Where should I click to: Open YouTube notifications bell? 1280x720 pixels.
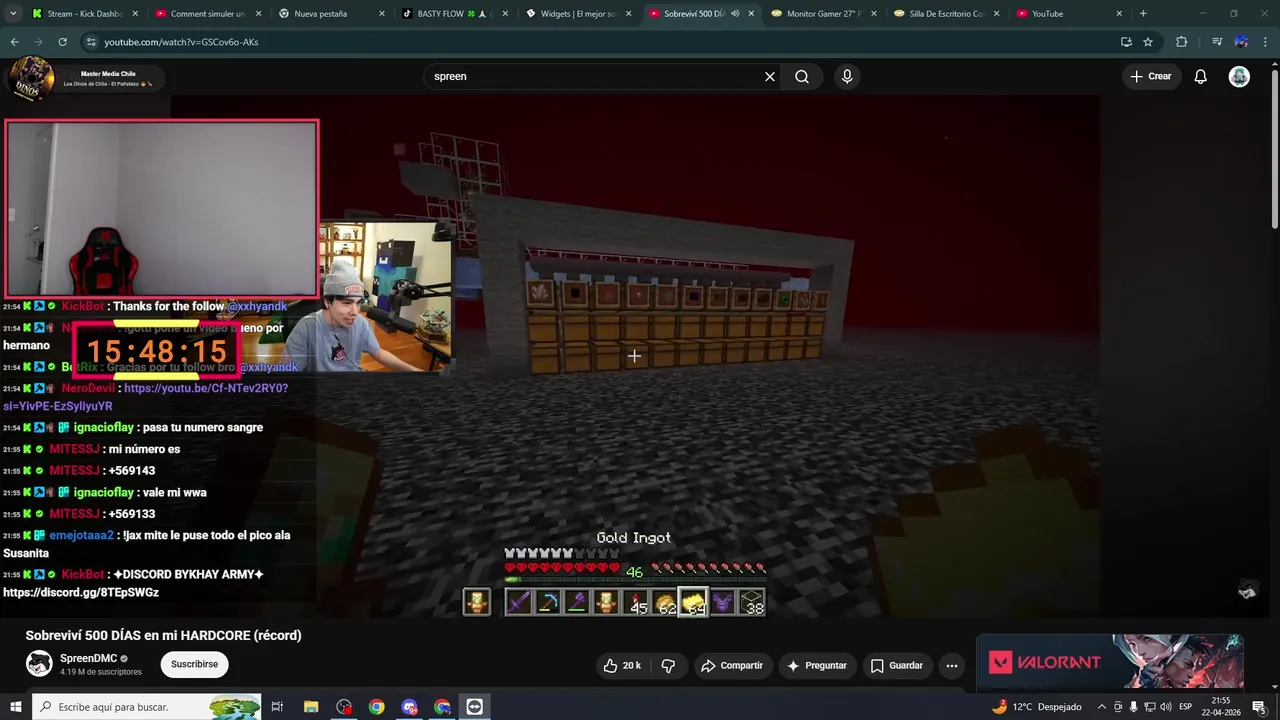[x=1201, y=76]
